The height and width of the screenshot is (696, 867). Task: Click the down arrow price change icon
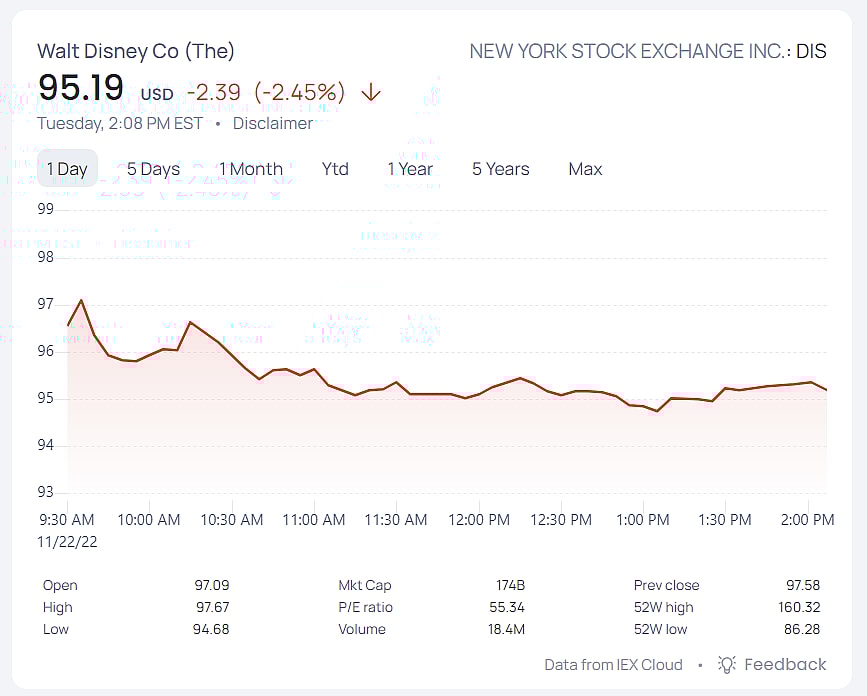[x=371, y=93]
